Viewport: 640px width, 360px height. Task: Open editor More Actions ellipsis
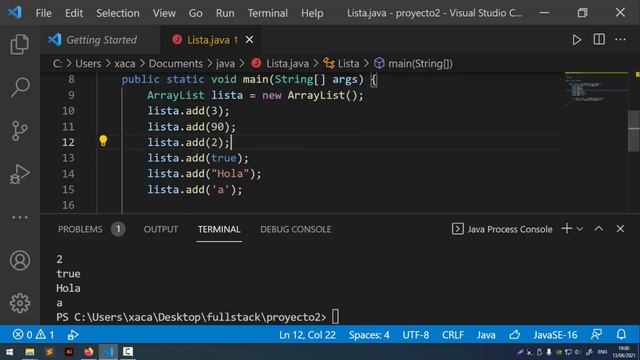[620, 40]
